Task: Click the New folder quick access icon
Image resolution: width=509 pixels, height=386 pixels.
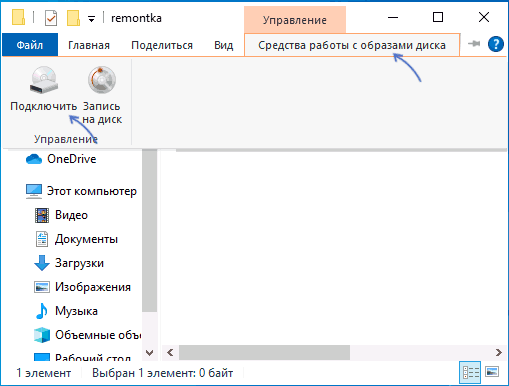Action: pyautogui.click(x=73, y=18)
